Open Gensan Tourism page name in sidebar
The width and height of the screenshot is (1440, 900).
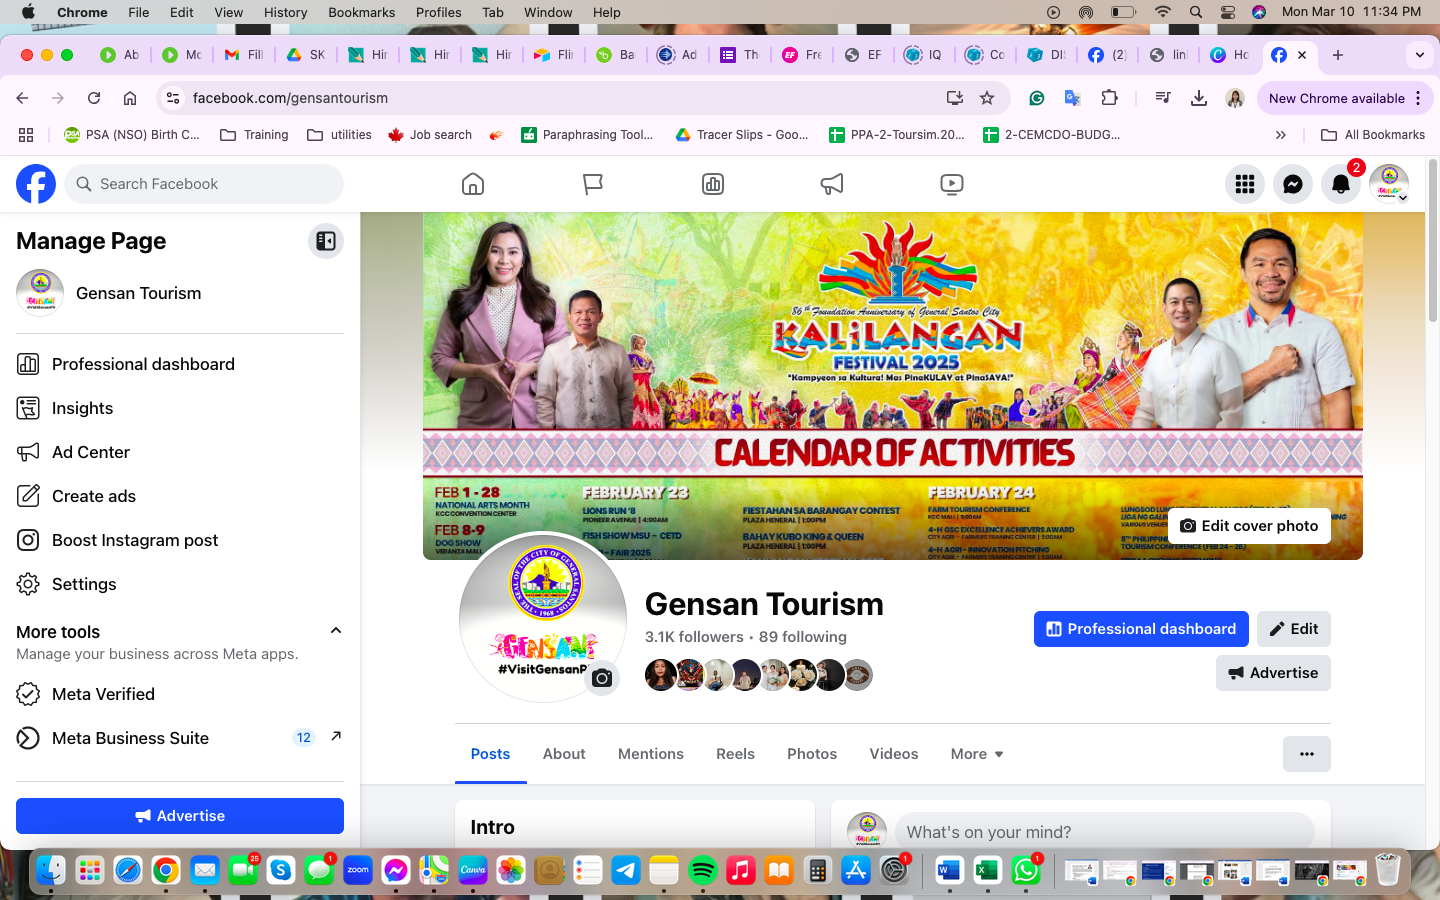tap(139, 293)
